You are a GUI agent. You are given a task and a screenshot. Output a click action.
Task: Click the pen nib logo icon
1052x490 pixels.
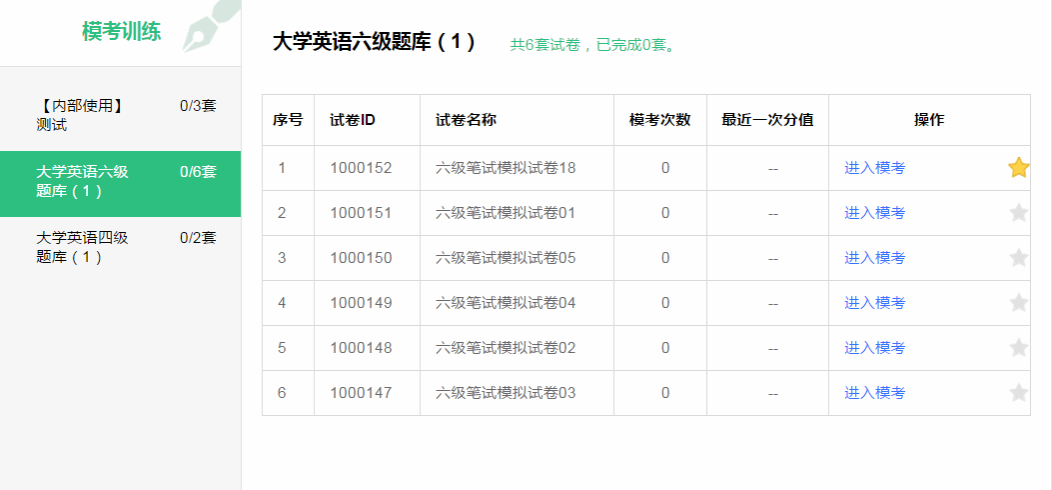210,27
